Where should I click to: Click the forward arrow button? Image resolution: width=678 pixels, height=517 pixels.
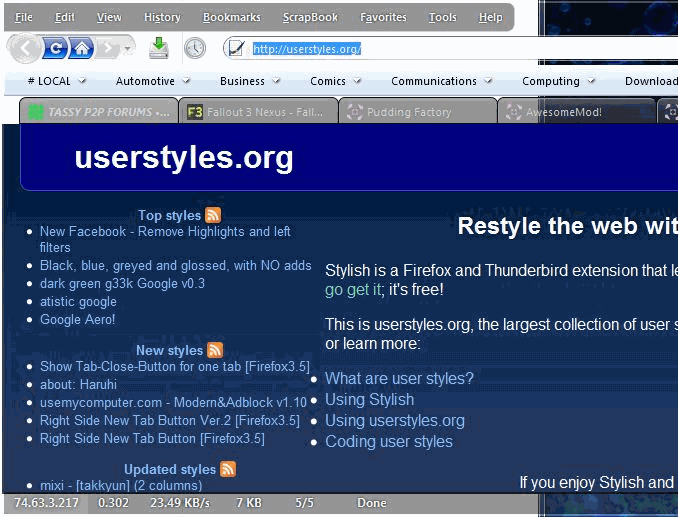coord(108,48)
